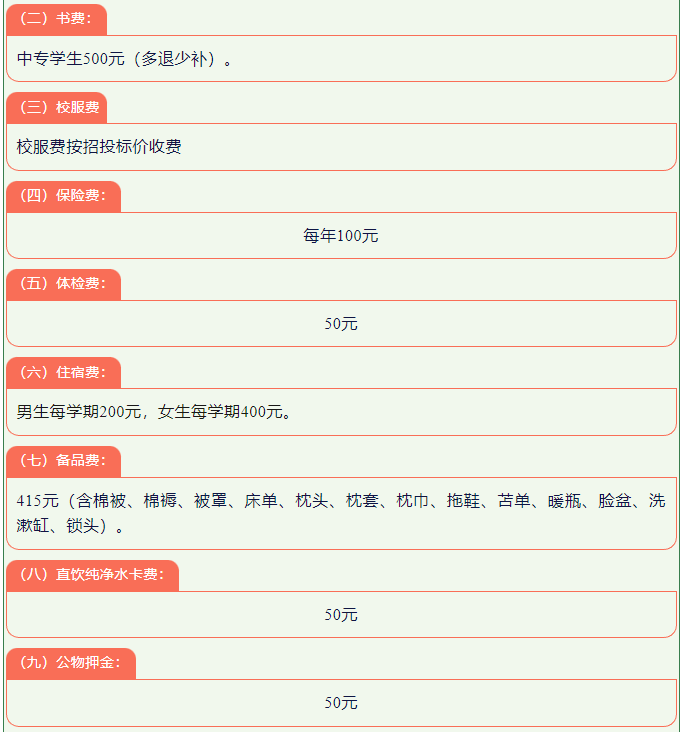Click the 每年100元 insurance fee text

click(x=341, y=236)
